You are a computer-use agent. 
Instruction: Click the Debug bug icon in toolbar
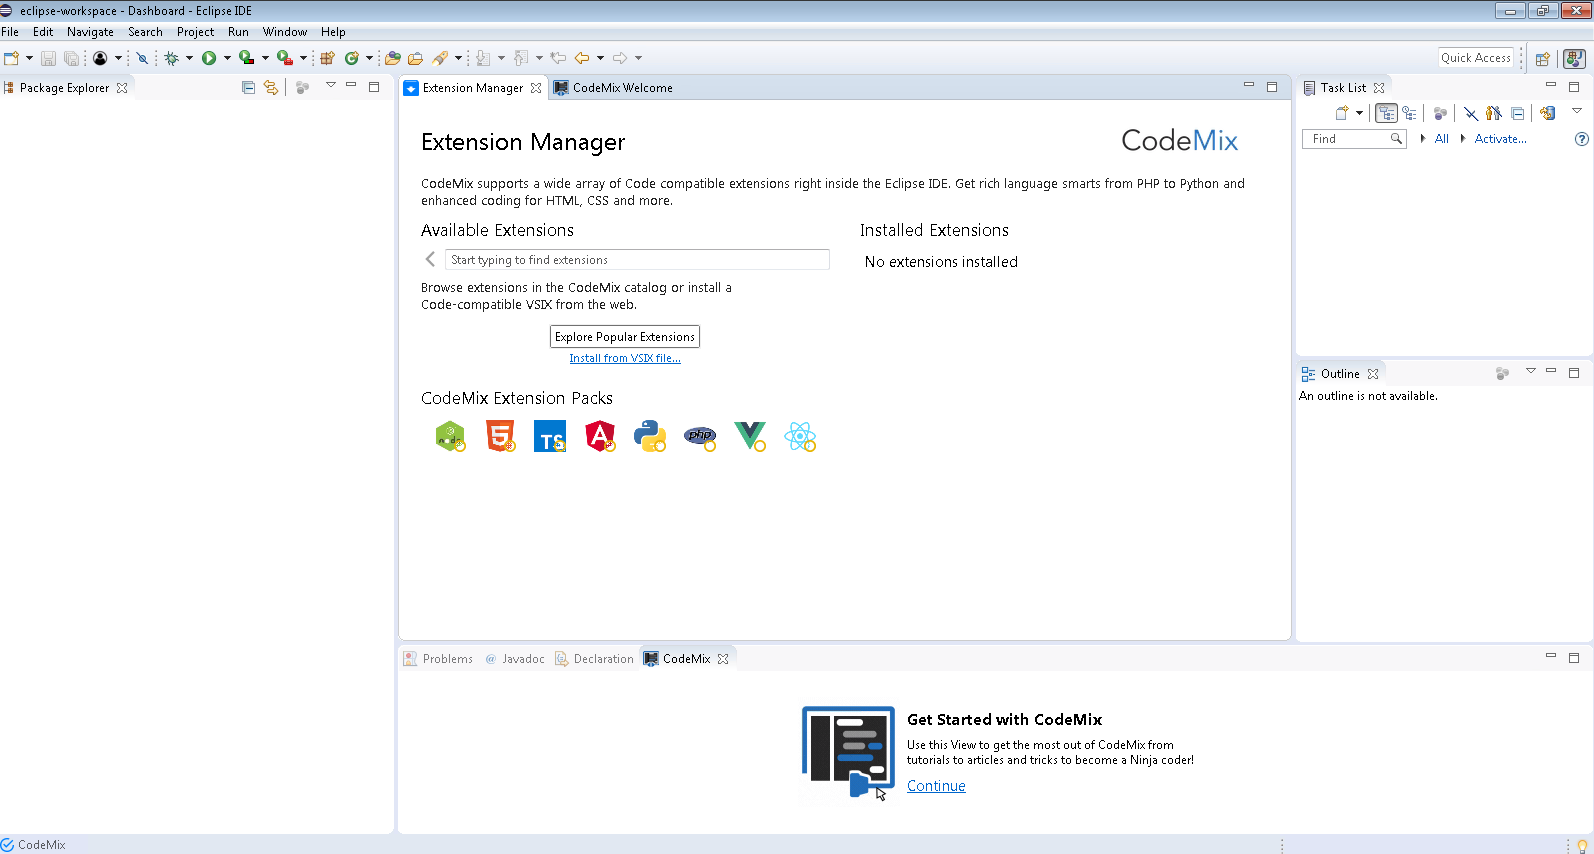172,58
